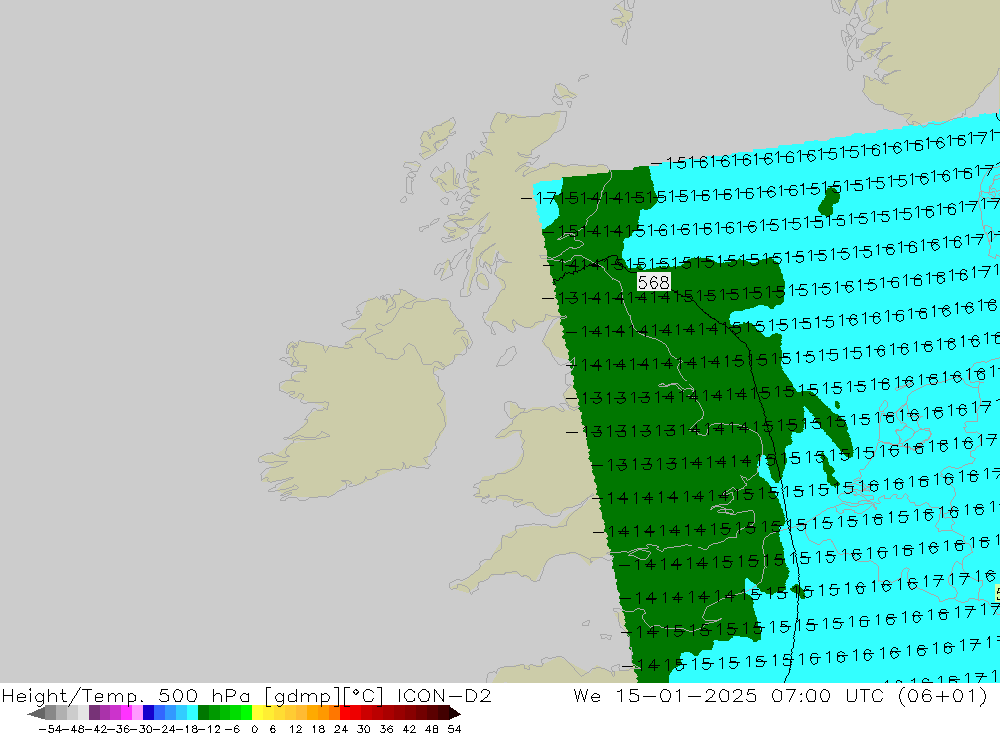The height and width of the screenshot is (733, 1000).
Task: Click the left gray arrow of the color scale
Action: coord(36,713)
